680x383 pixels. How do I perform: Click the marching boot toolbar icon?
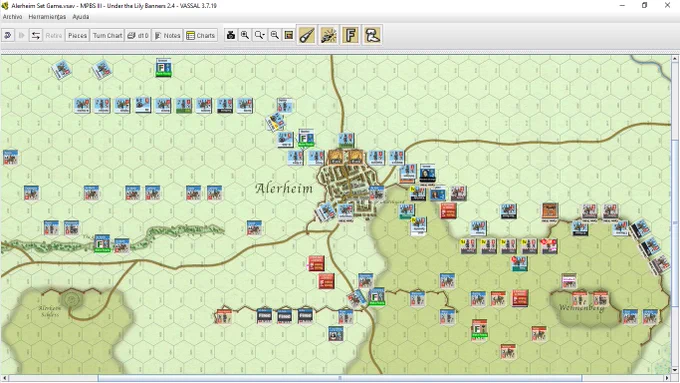point(373,35)
